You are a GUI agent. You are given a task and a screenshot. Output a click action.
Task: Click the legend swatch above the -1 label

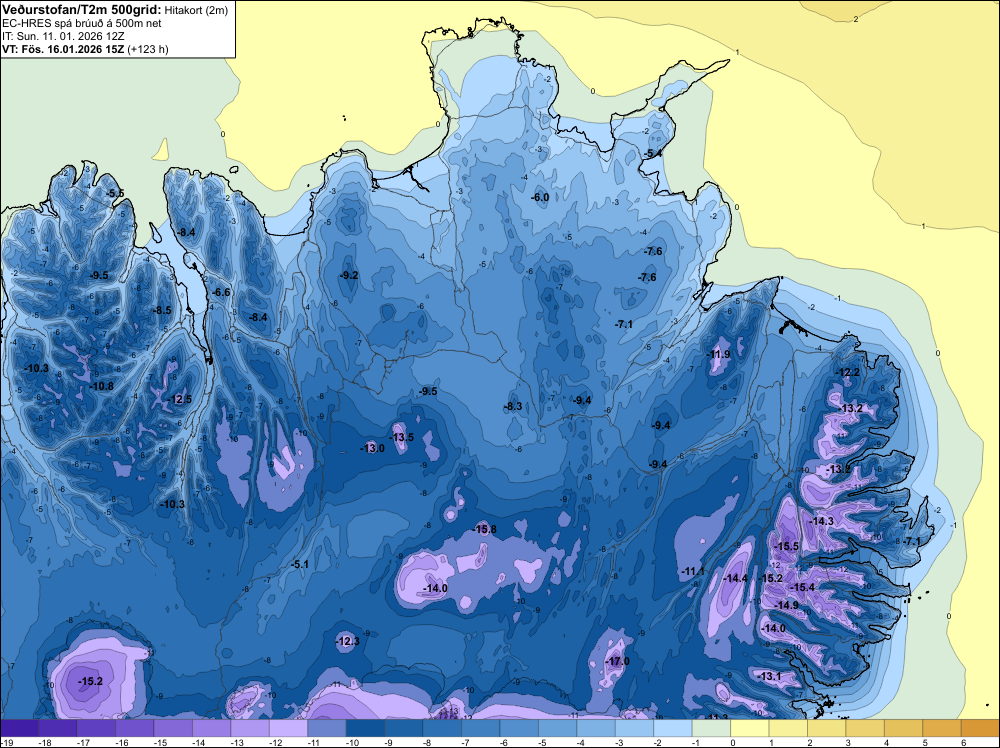pos(711,728)
